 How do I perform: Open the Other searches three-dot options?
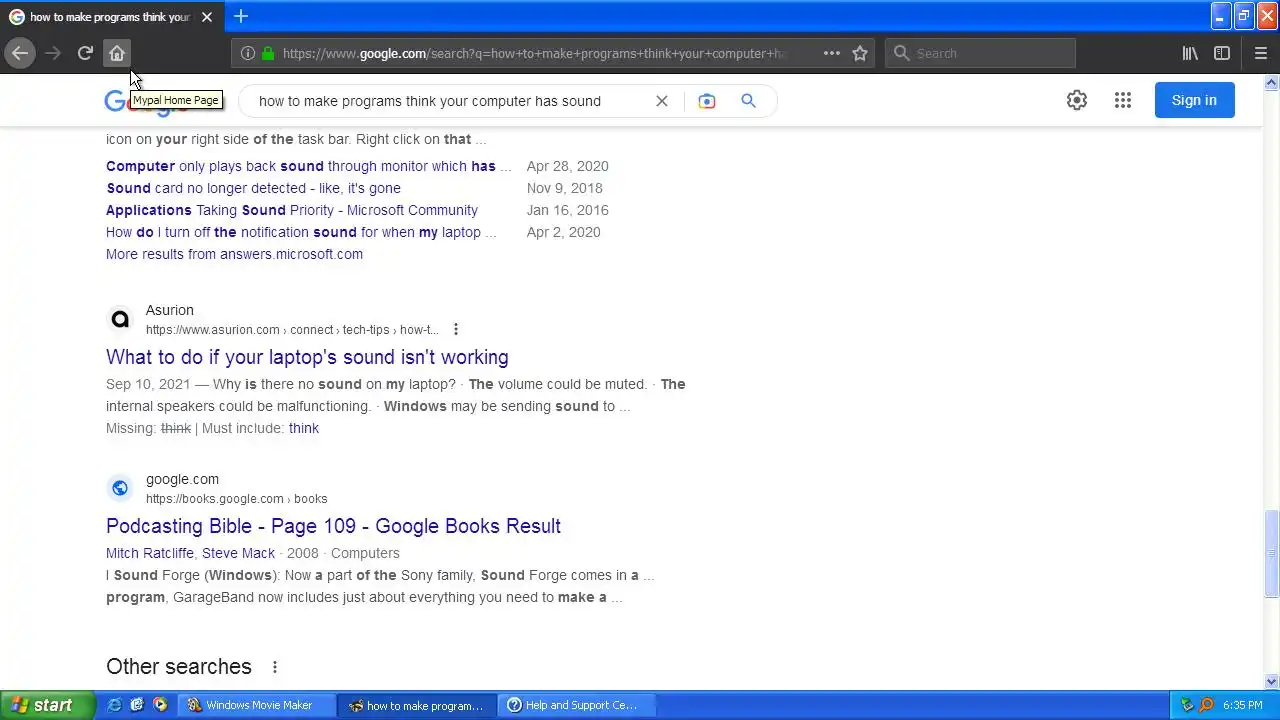click(274, 667)
